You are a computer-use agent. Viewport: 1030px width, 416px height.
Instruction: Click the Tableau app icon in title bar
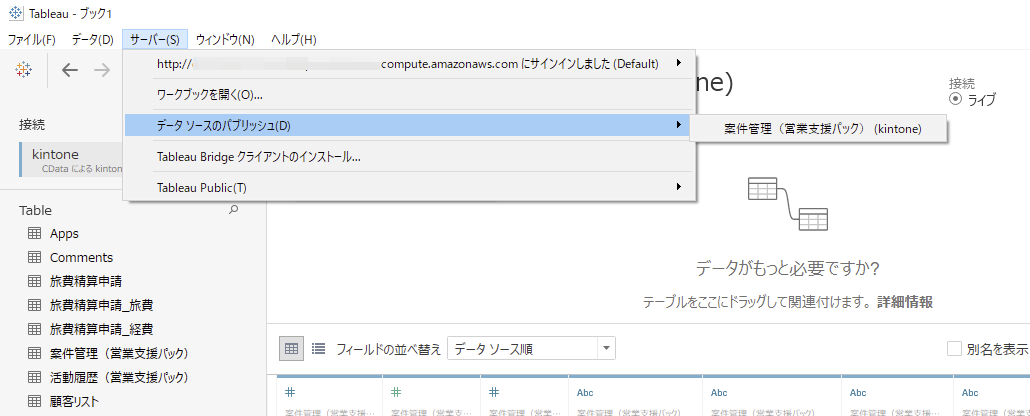coord(16,12)
